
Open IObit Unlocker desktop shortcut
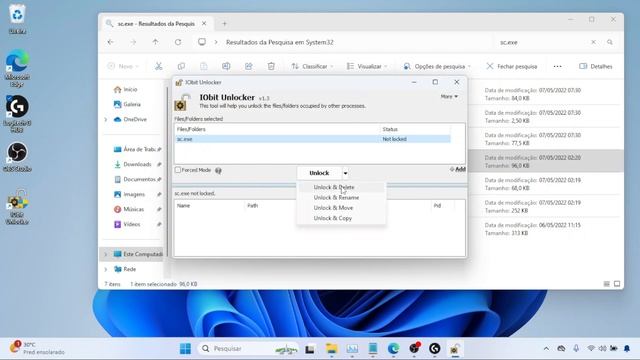[x=17, y=207]
